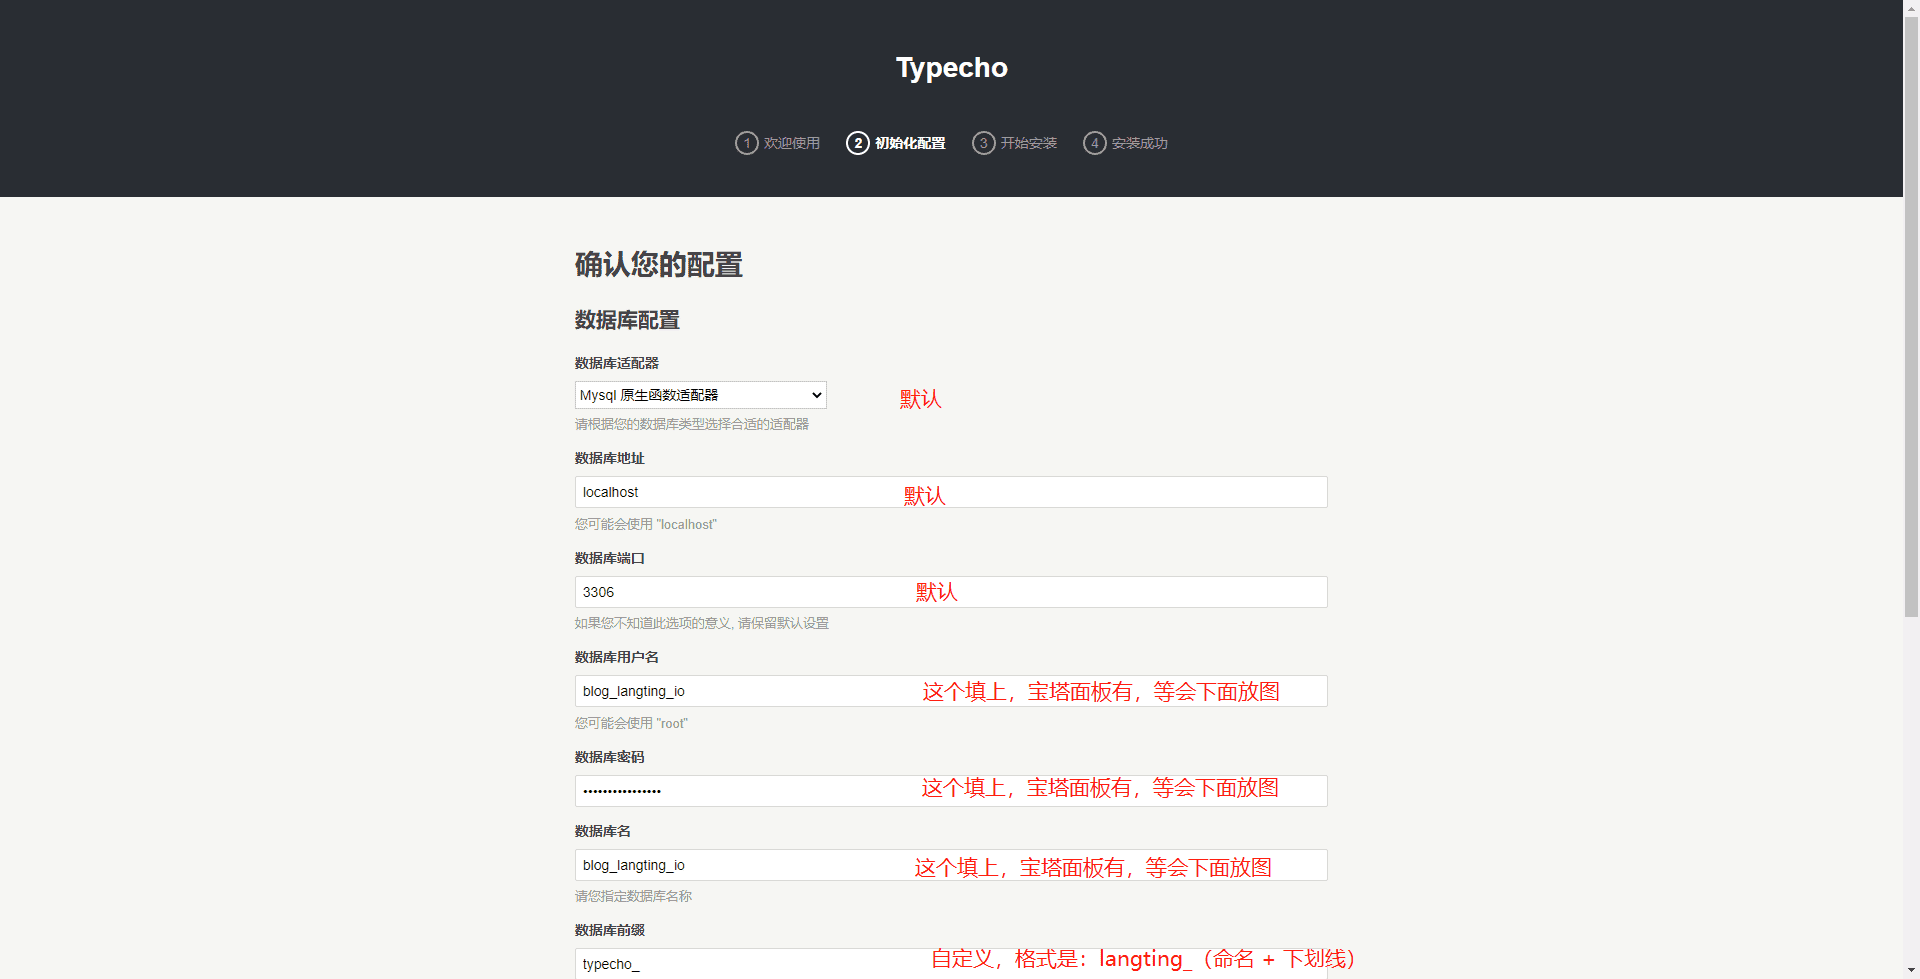Viewport: 1920px width, 979px height.
Task: Click the scrollbar down arrow
Action: [x=1911, y=971]
